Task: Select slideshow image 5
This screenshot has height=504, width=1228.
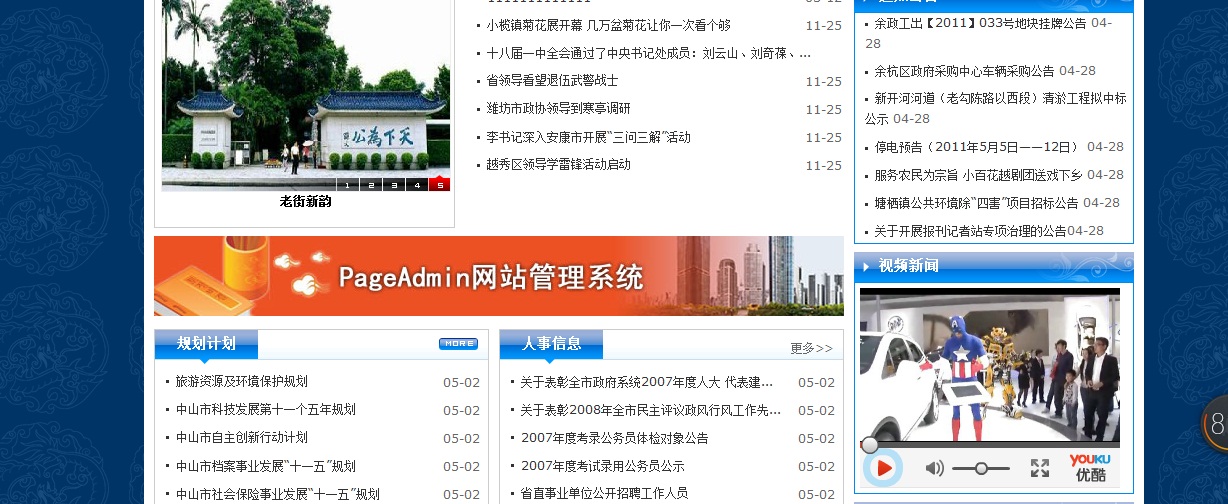Action: (x=440, y=184)
